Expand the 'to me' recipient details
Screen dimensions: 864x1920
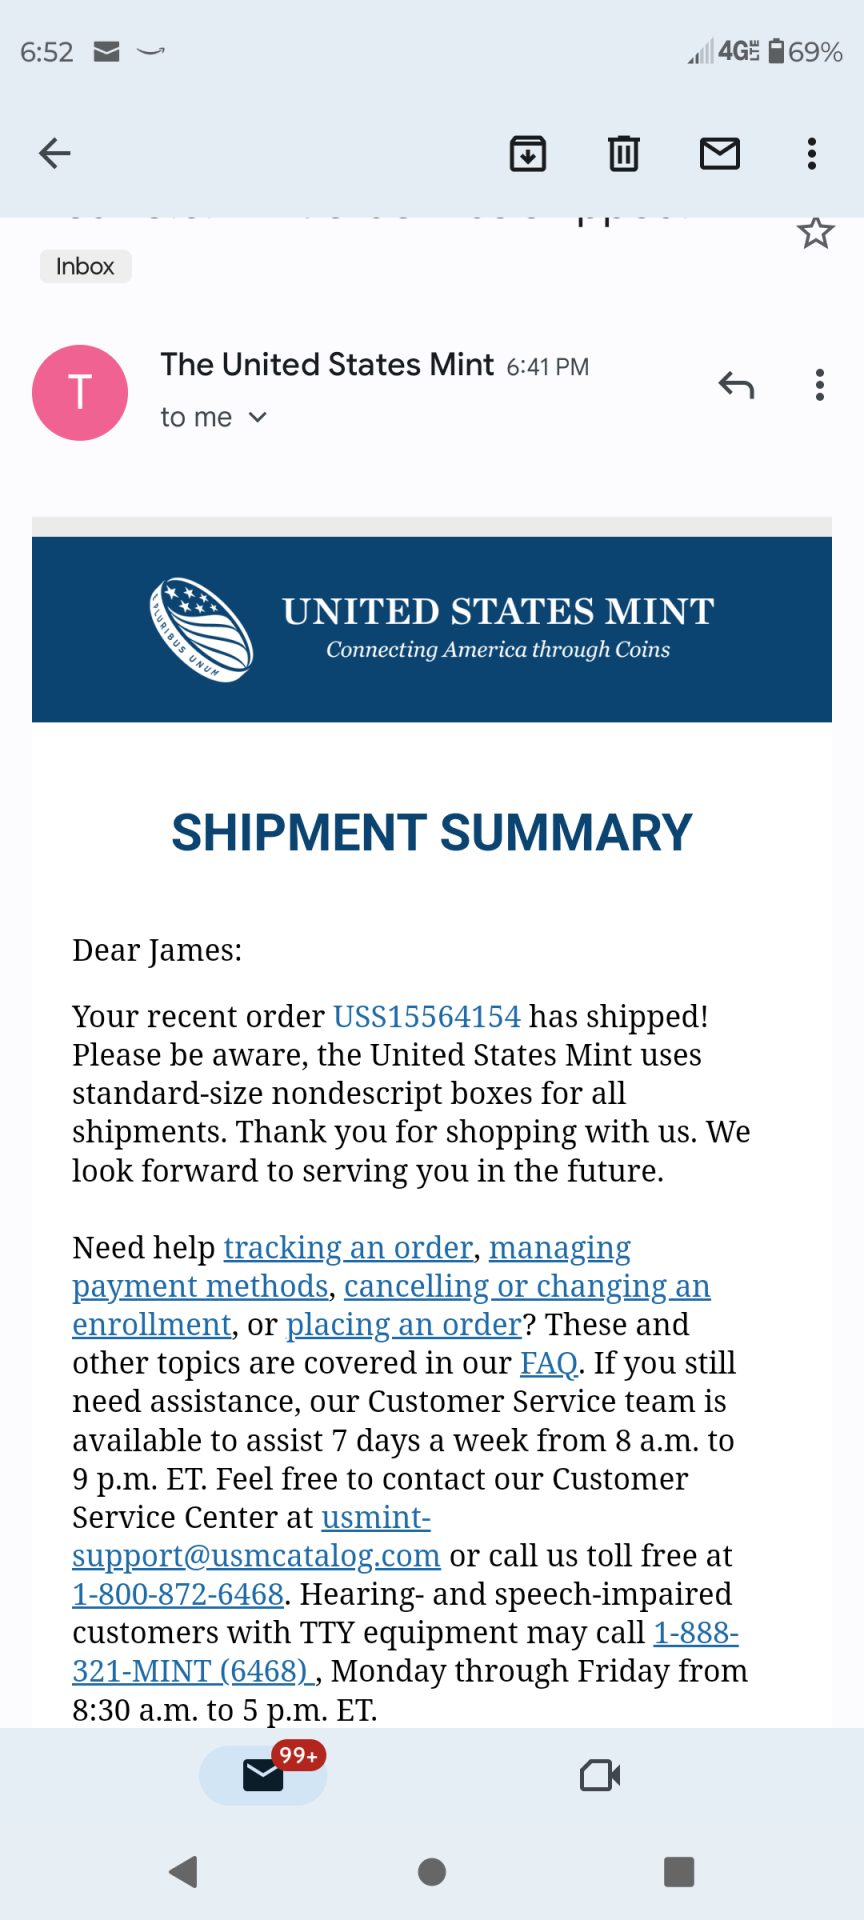click(214, 417)
